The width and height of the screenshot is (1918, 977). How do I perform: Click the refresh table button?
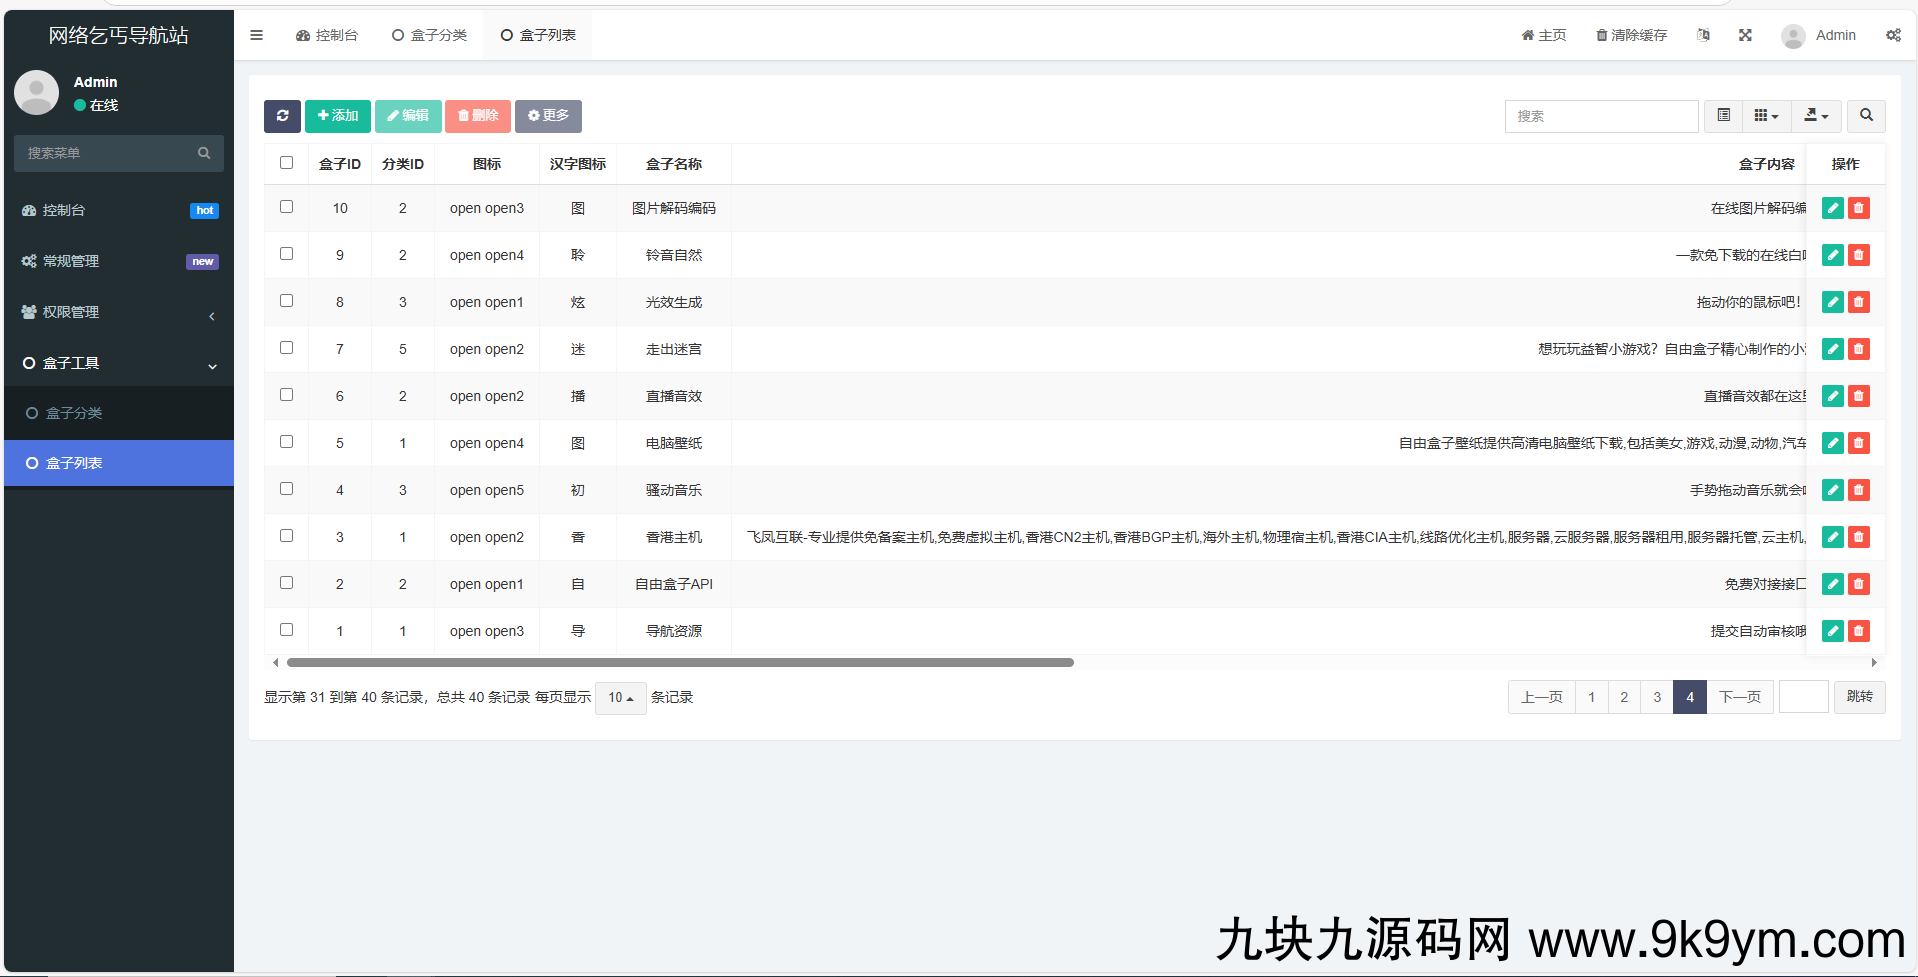point(282,116)
